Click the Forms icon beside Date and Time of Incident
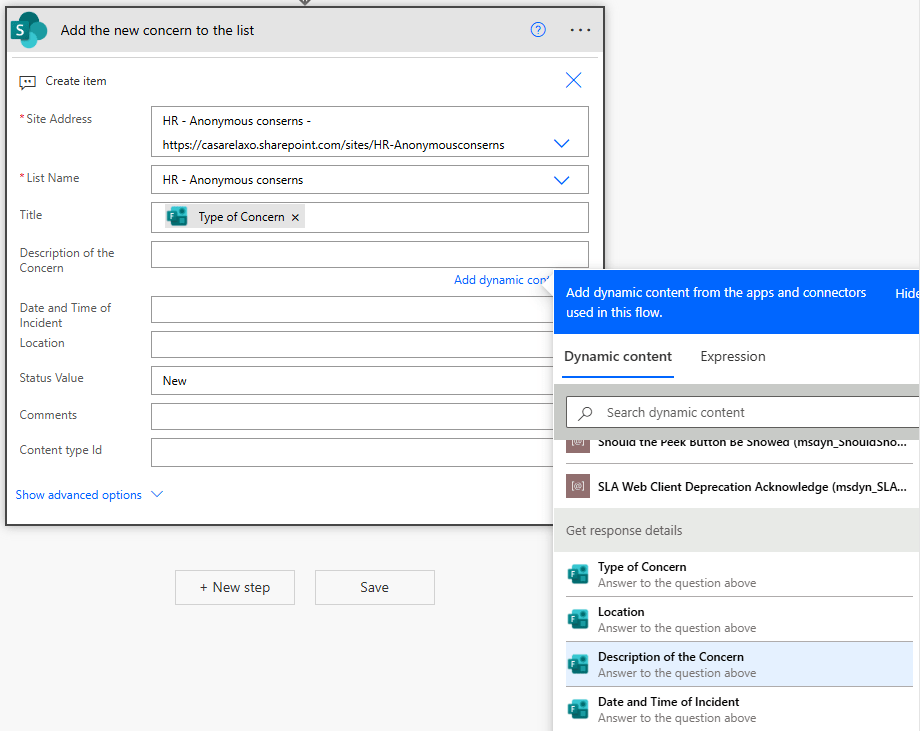 578,709
